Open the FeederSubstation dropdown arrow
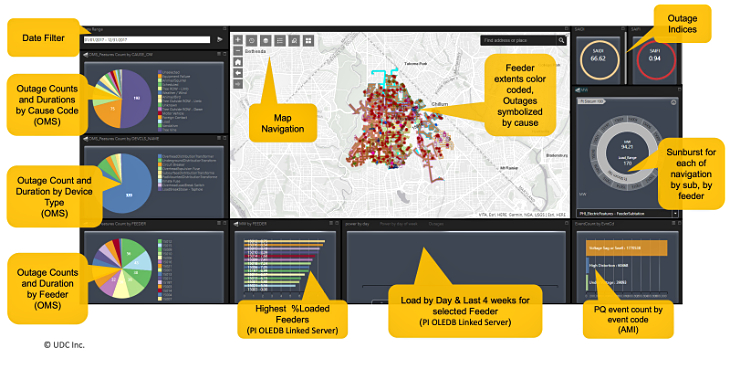Image resolution: width=730 pixels, height=369 pixels. point(675,214)
